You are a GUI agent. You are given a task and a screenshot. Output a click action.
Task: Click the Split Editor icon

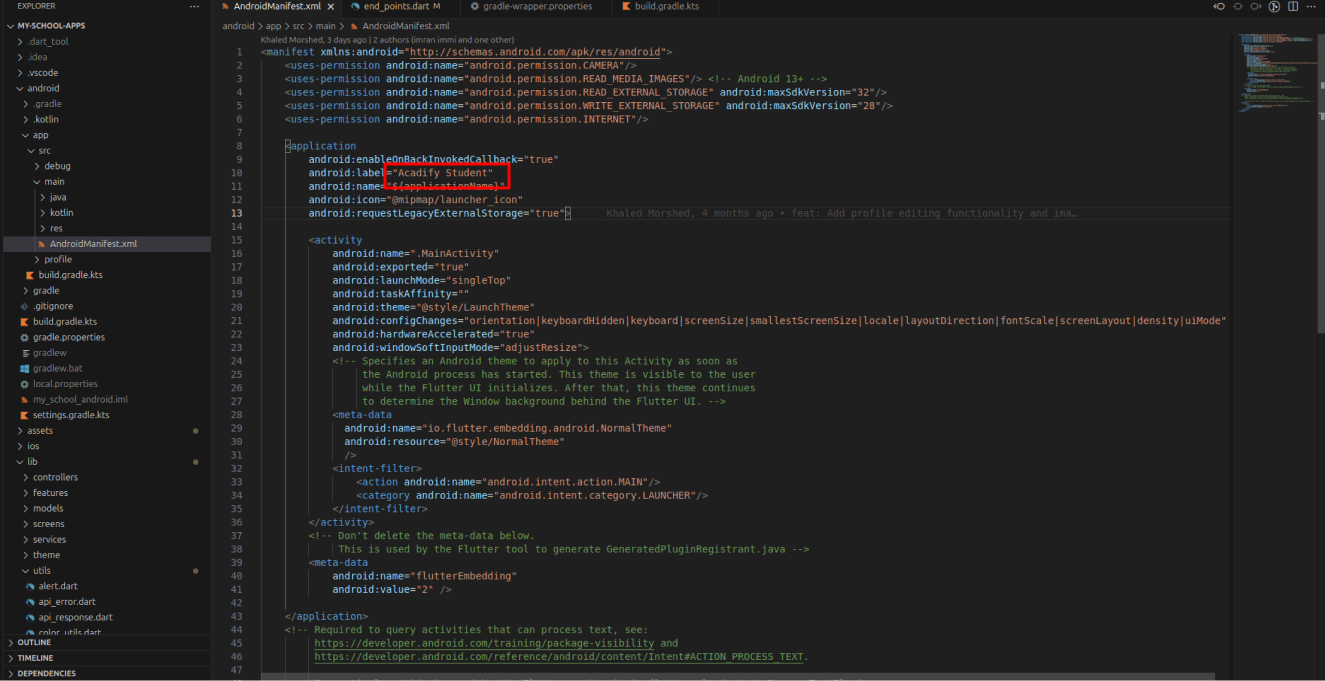1293,6
